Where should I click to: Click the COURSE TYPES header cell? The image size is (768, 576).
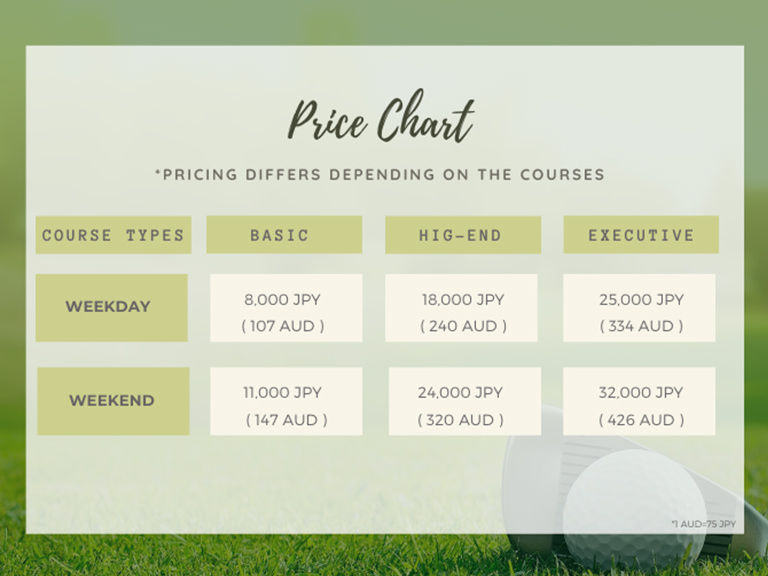[x=113, y=235]
